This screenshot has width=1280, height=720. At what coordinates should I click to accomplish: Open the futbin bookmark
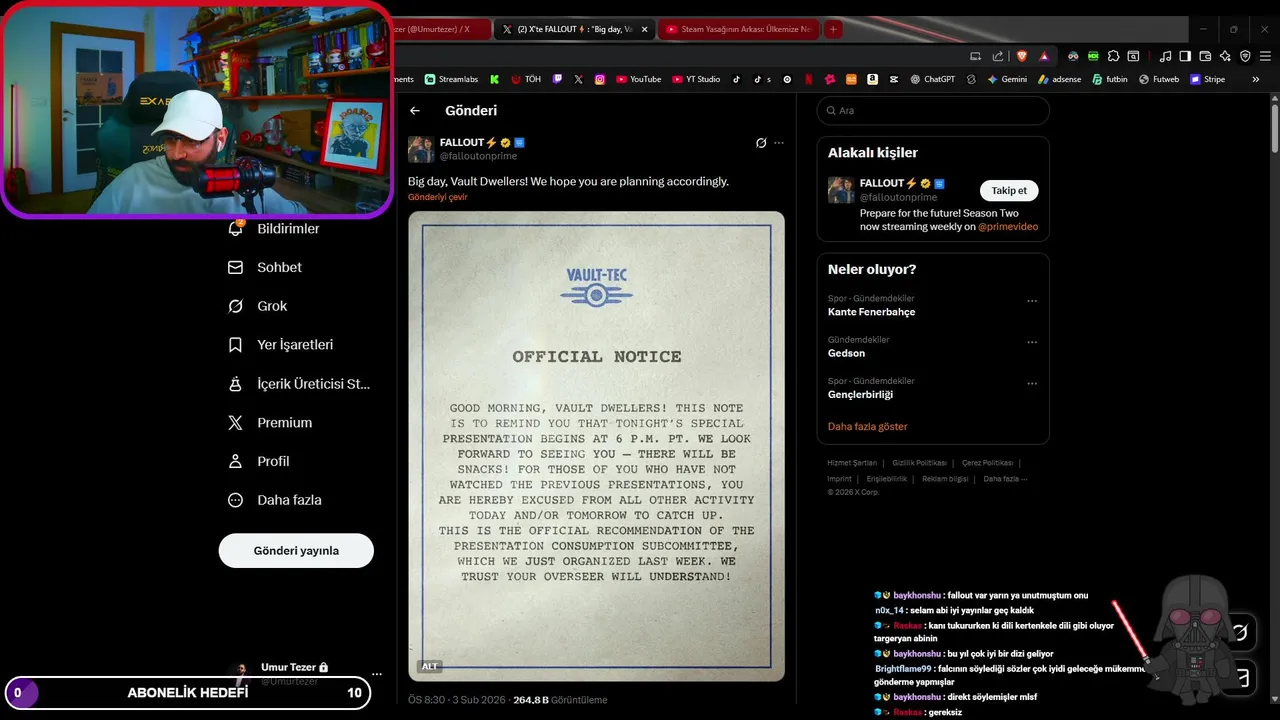[1110, 79]
